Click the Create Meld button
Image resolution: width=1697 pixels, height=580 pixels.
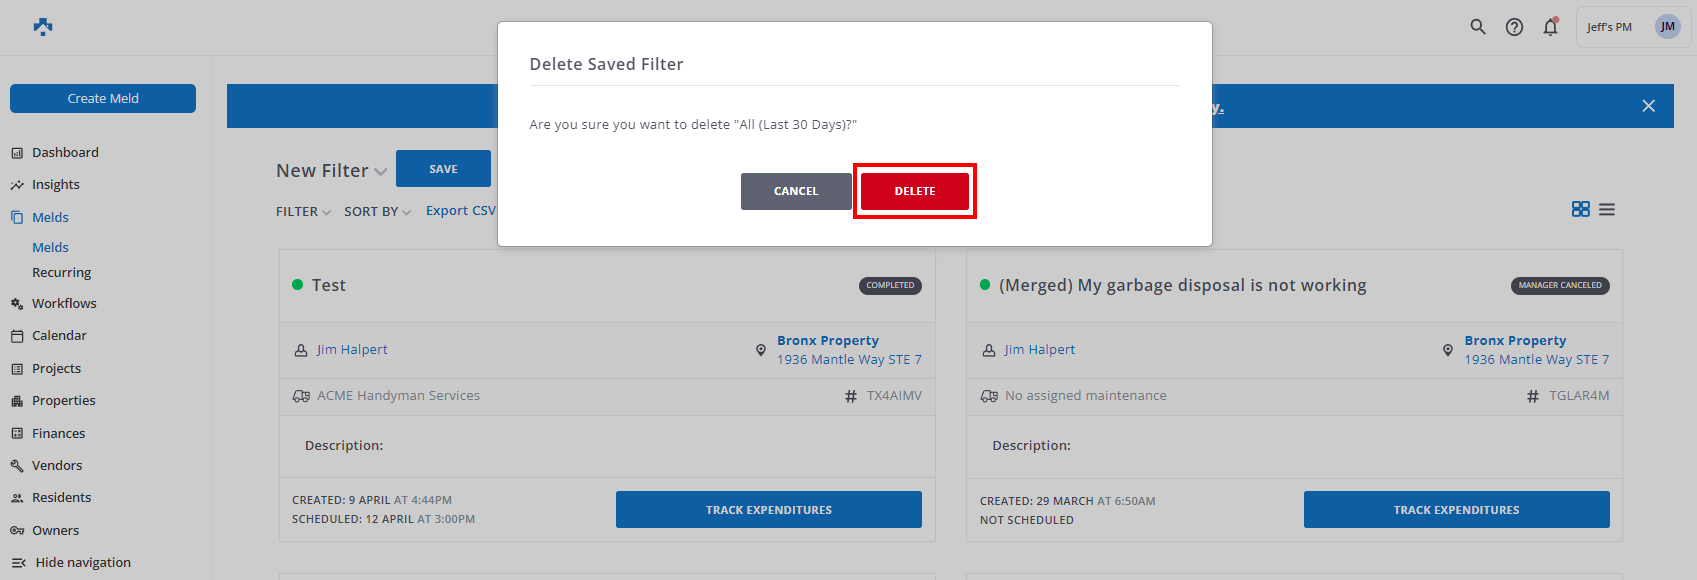pyautogui.click(x=103, y=99)
